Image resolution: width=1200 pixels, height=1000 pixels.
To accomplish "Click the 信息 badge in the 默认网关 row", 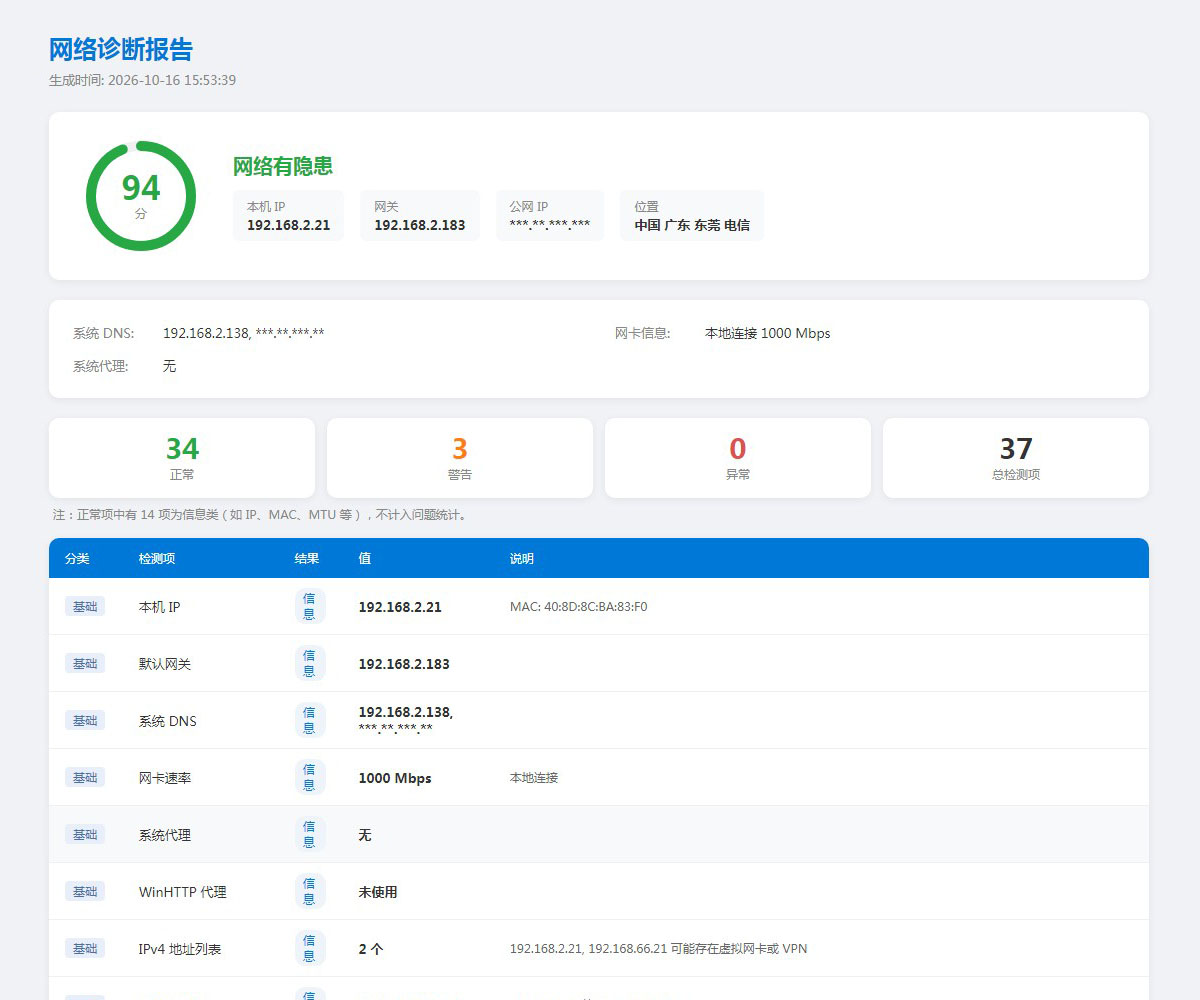I will [310, 663].
